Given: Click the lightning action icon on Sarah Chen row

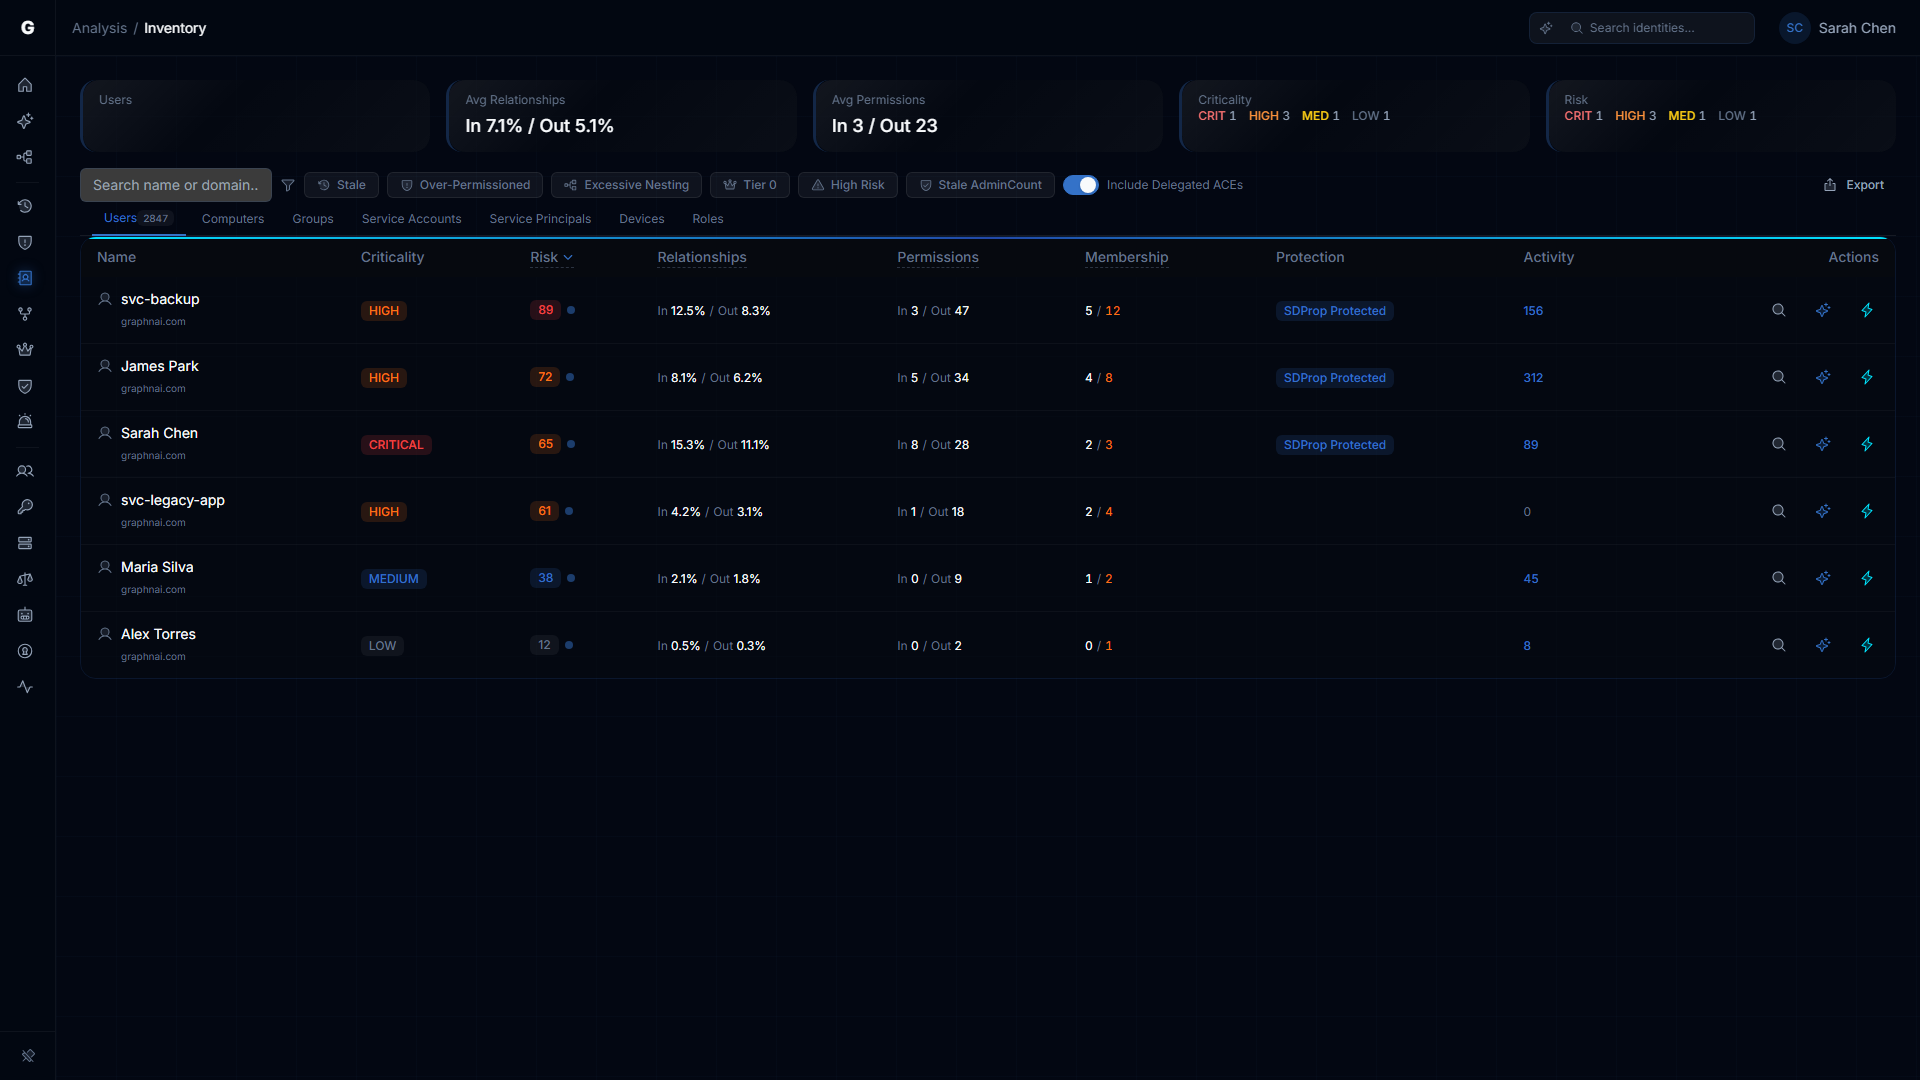Looking at the screenshot, I should tap(1868, 444).
